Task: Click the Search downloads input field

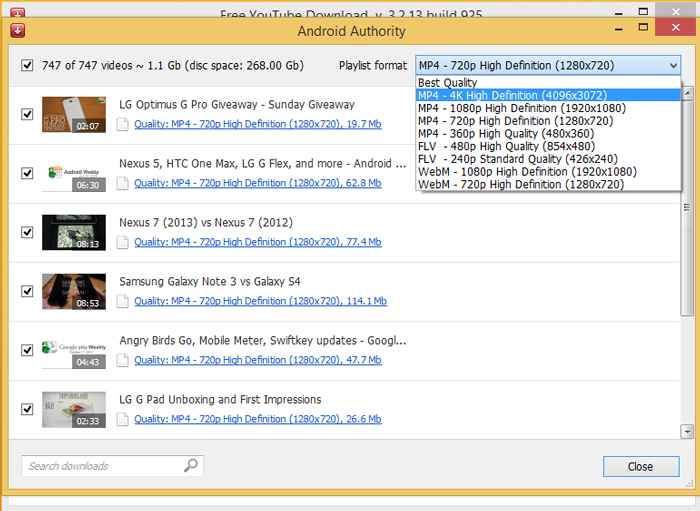Action: (x=112, y=466)
